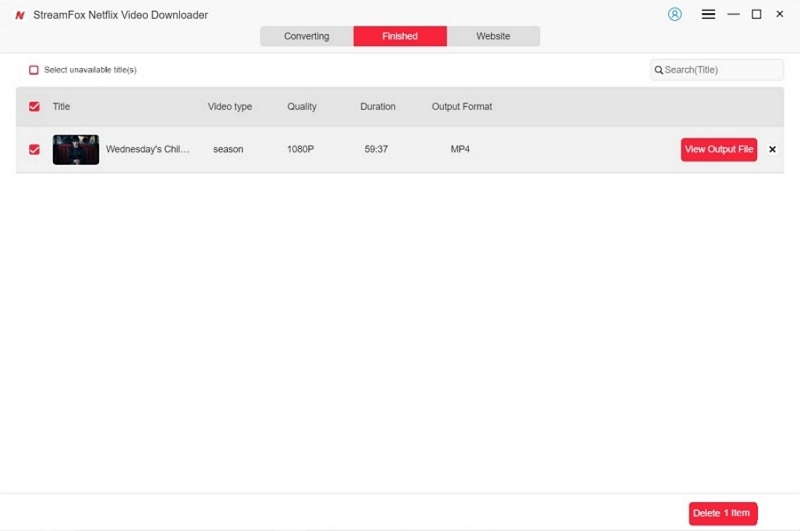The height and width of the screenshot is (531, 800).
Task: Switch to the Website tab
Action: pos(493,36)
